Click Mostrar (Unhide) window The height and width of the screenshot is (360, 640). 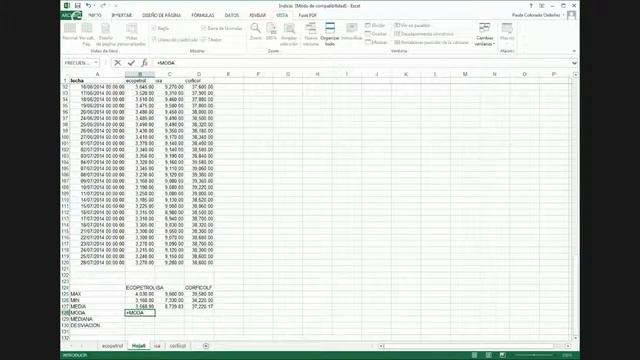coord(376,42)
